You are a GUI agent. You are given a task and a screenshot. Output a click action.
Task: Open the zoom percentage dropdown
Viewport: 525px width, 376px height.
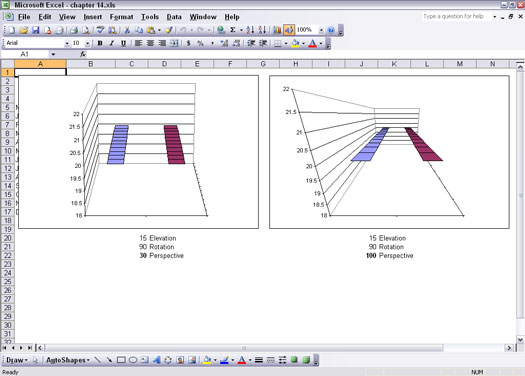click(321, 30)
